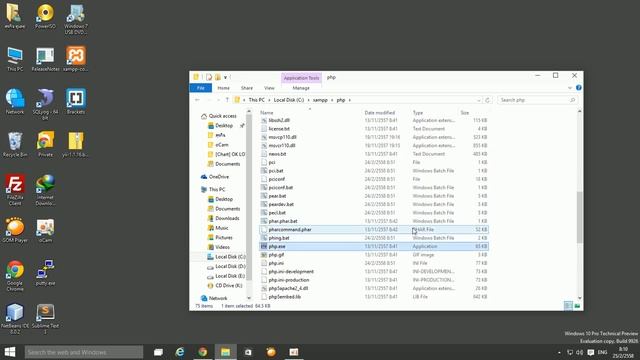The width and height of the screenshot is (640, 360).
Task: Open the ReleaseNotes desktop shortcut
Action: [45, 59]
